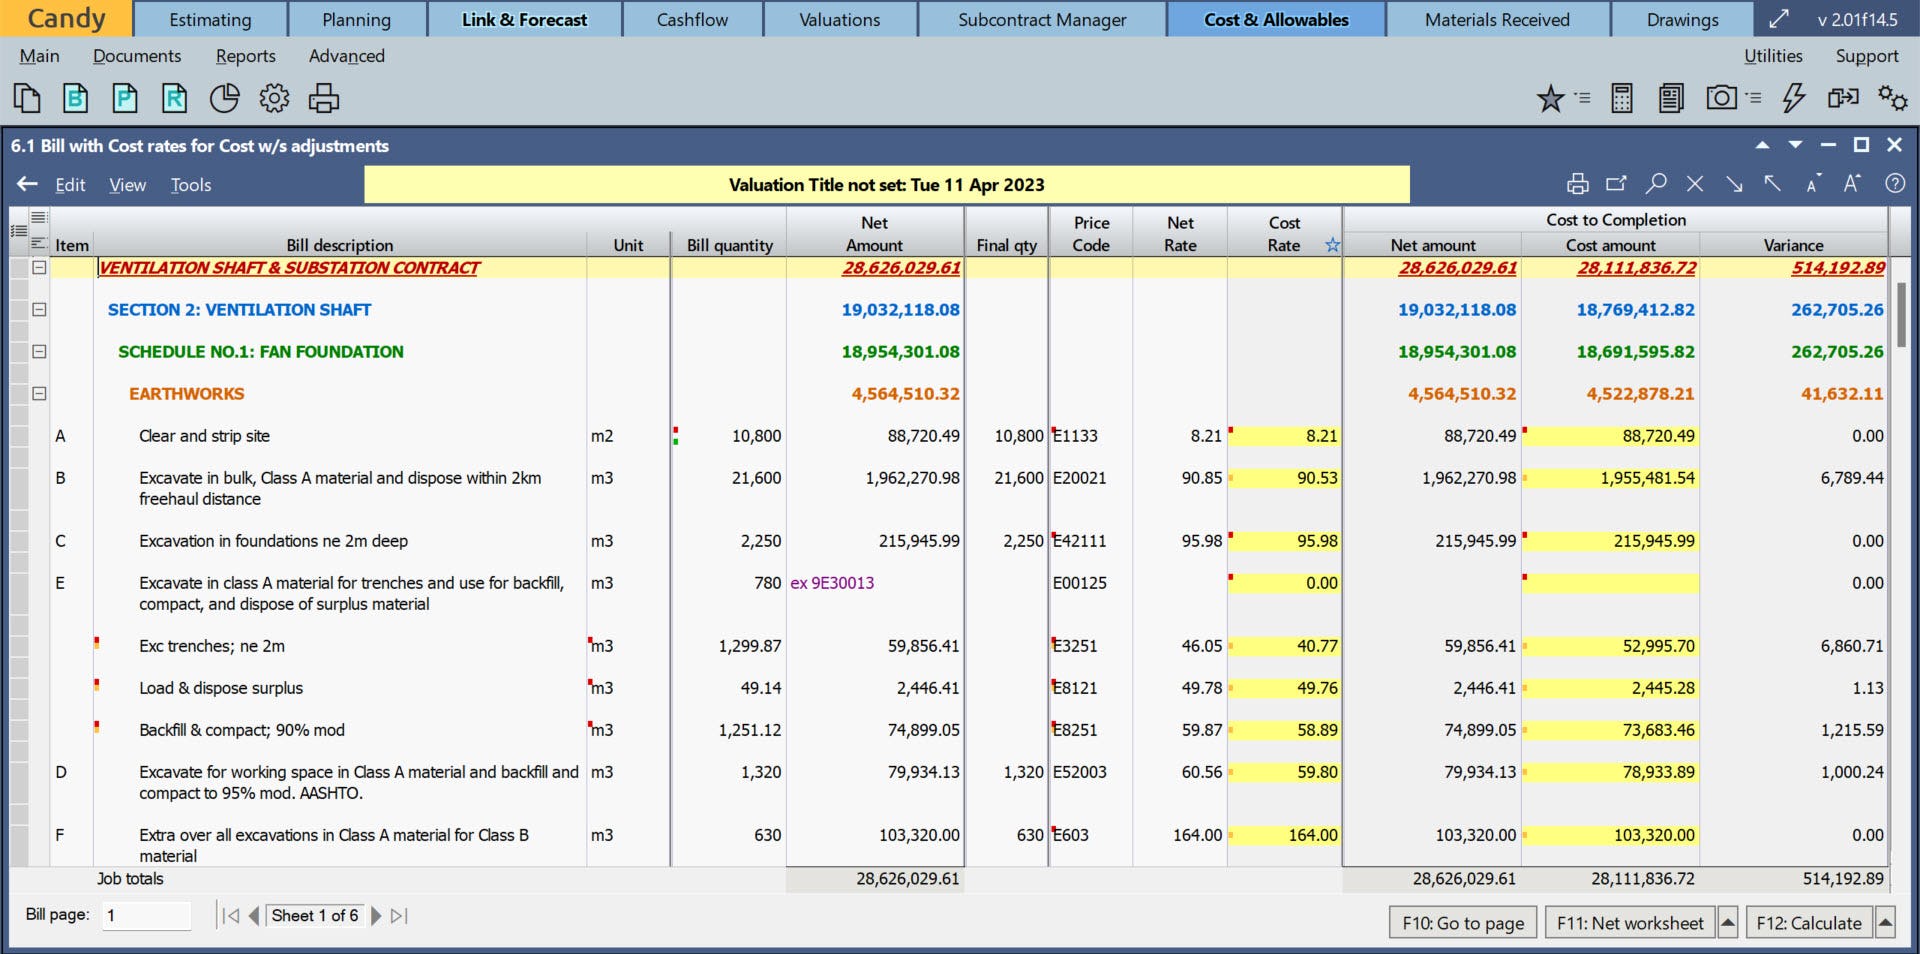
Task: Open the favourites list dropdown beside the star
Action: [1582, 98]
